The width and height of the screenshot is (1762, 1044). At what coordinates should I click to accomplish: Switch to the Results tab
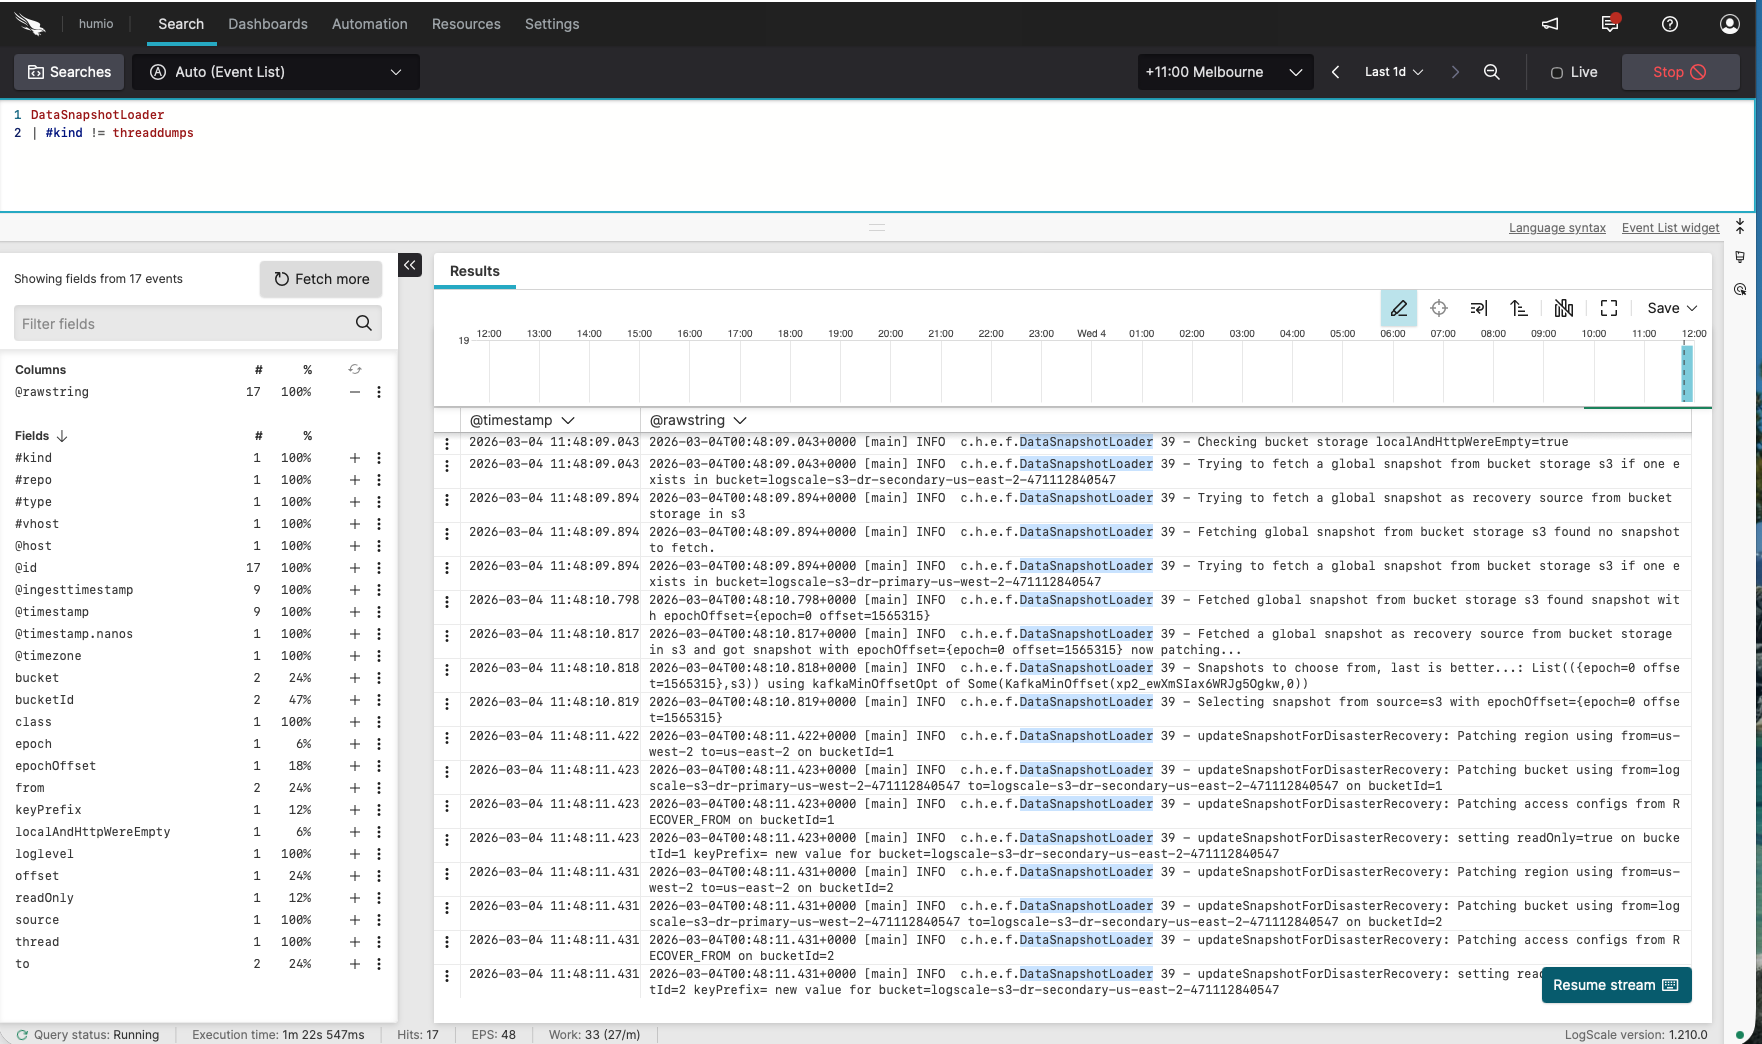pyautogui.click(x=474, y=271)
